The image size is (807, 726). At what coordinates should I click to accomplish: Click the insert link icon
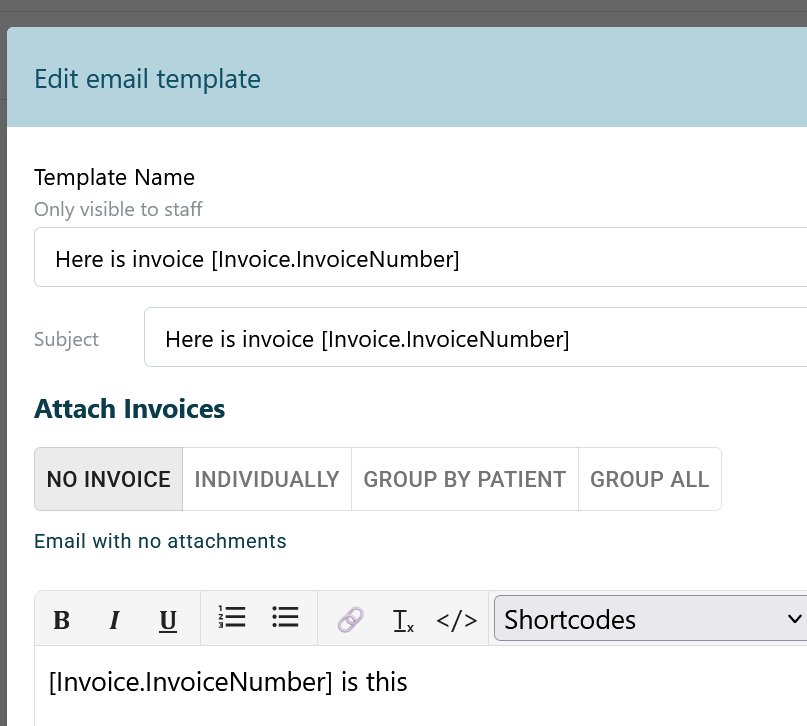350,619
